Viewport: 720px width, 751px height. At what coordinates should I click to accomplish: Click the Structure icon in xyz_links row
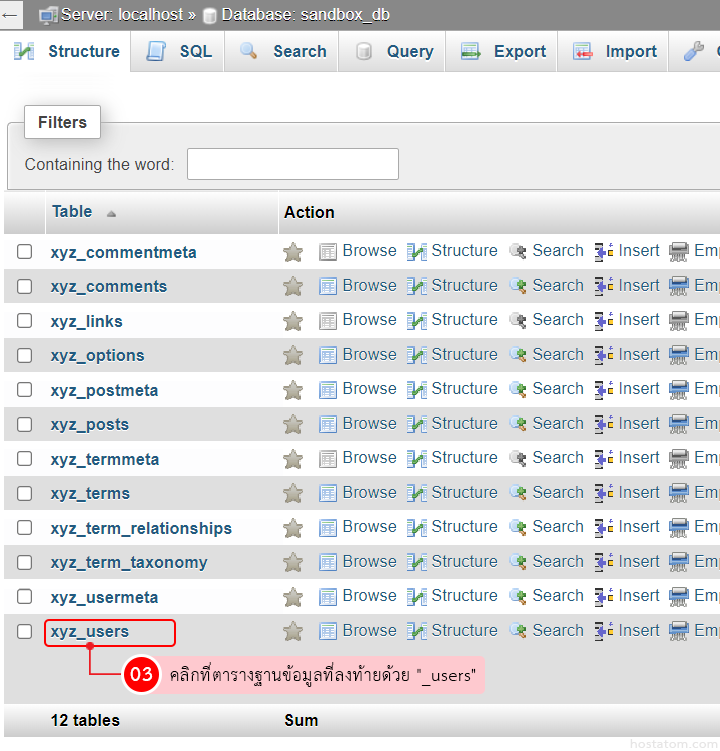[x=417, y=321]
